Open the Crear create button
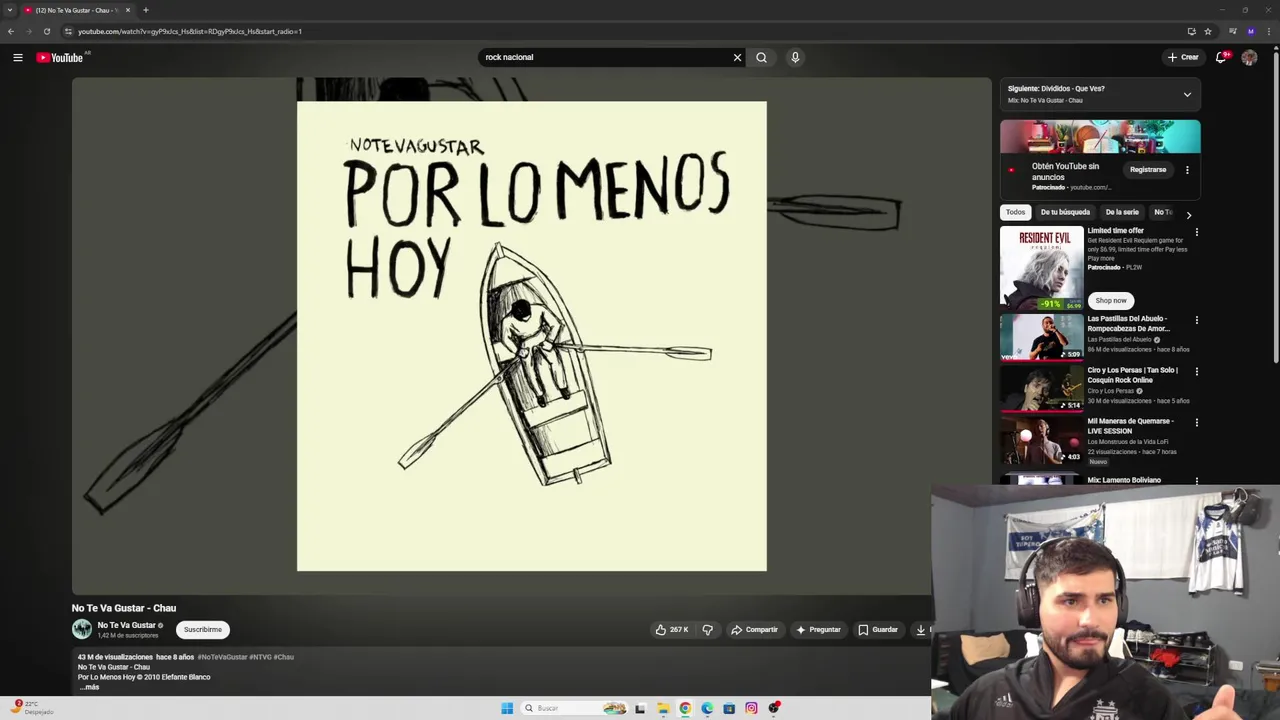 click(x=1182, y=57)
